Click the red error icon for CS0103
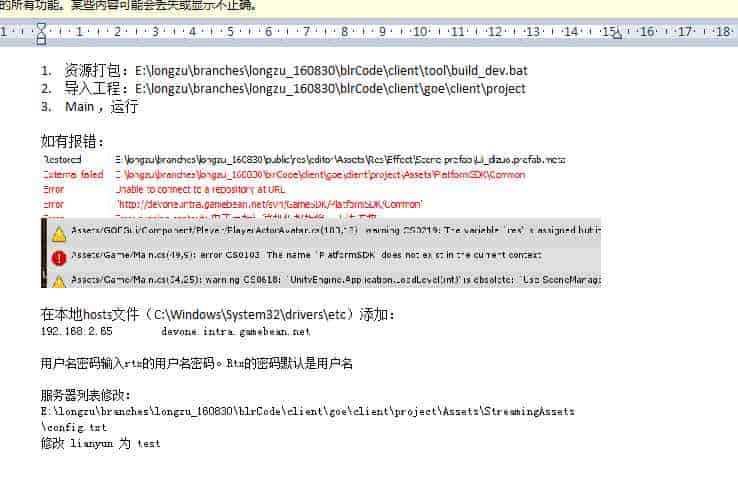The image size is (738, 494). pos(59,257)
